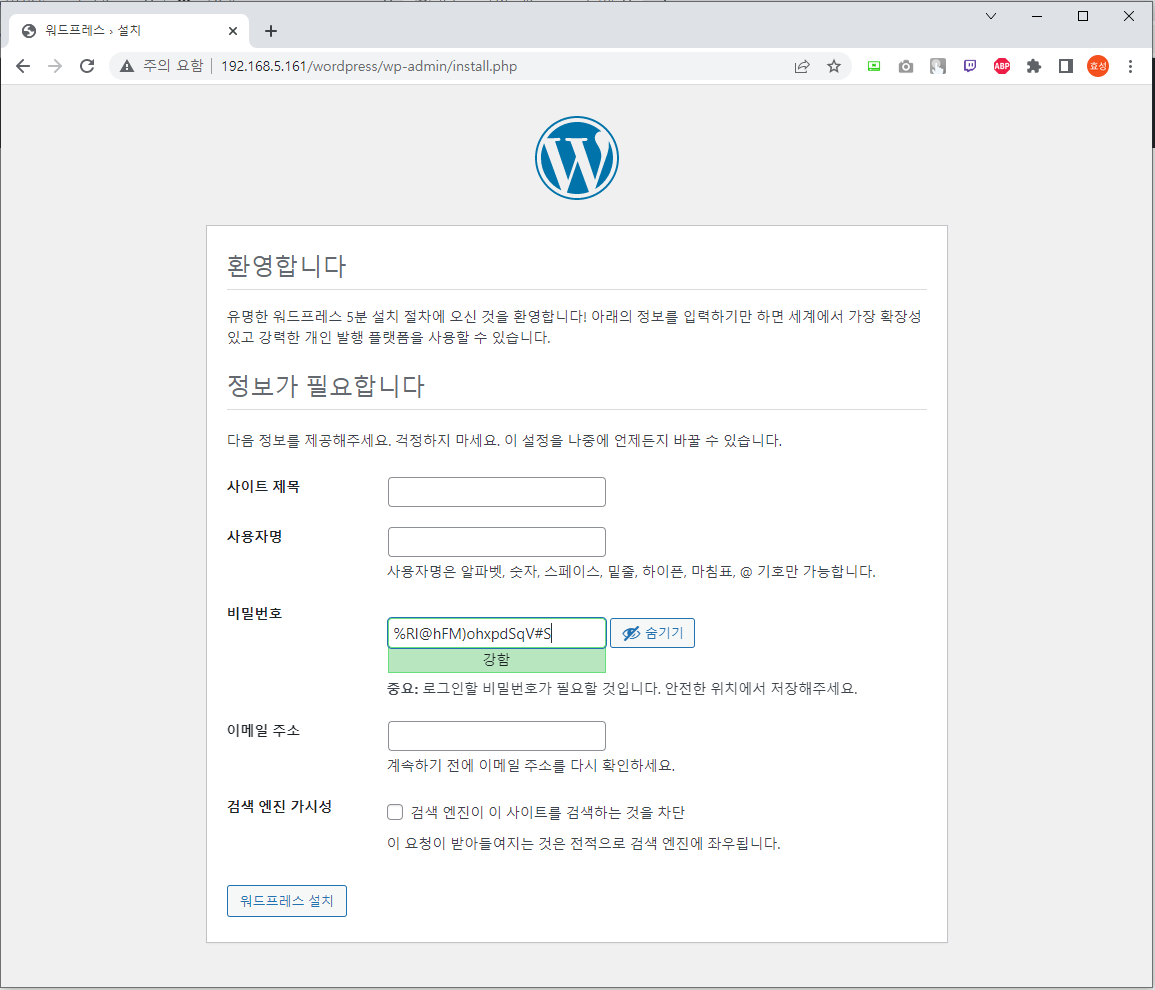The width and height of the screenshot is (1155, 990).
Task: Click the 정보가 필요합니다 heading
Action: (x=326, y=386)
